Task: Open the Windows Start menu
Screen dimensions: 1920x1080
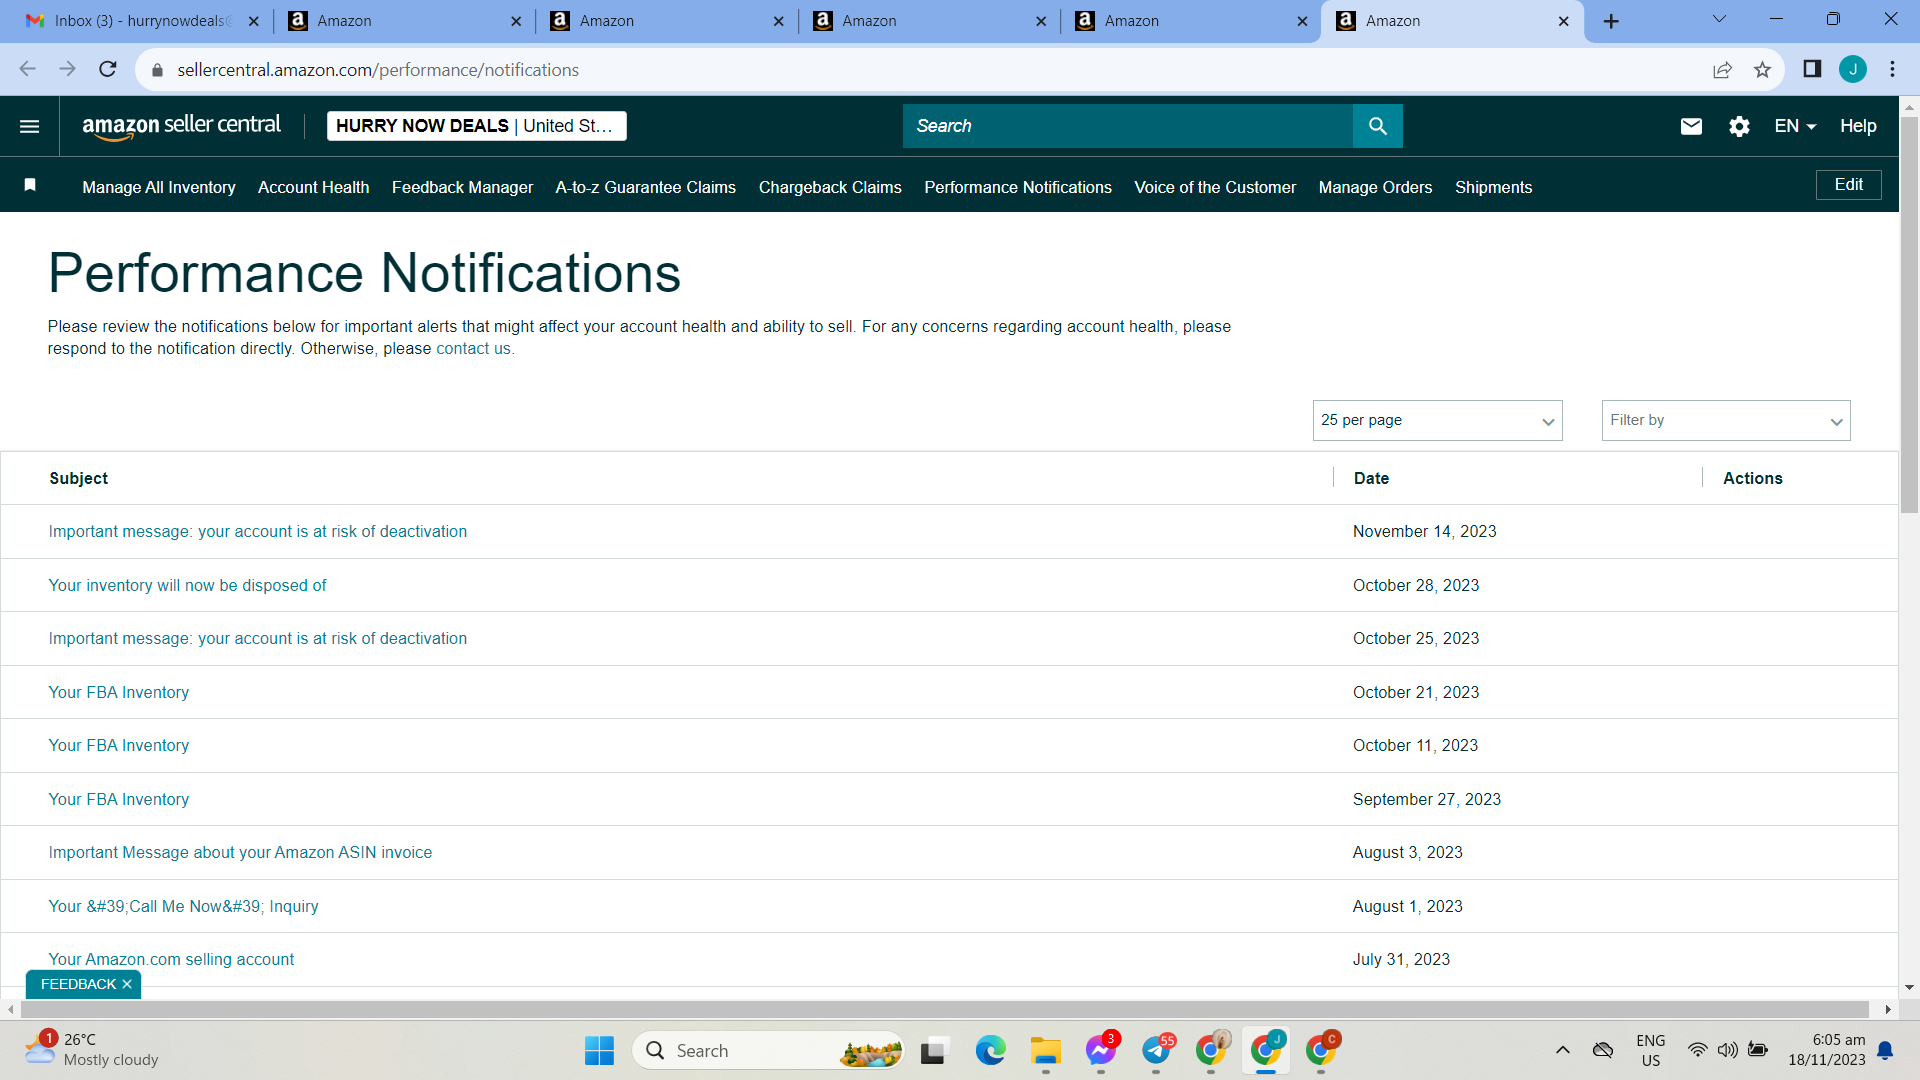Action: point(599,1050)
